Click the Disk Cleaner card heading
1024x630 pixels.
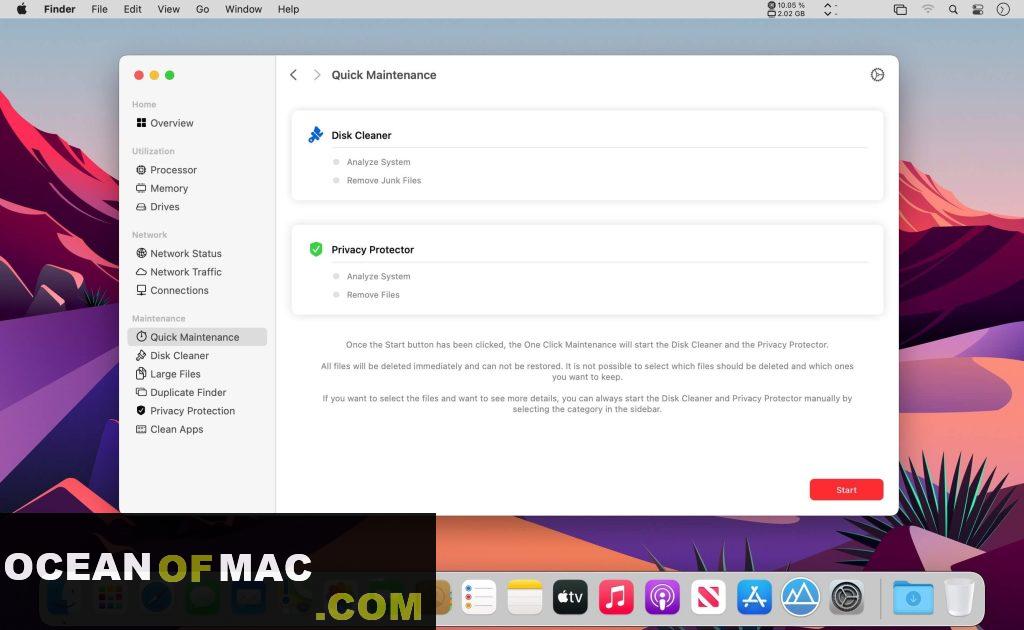tap(361, 135)
